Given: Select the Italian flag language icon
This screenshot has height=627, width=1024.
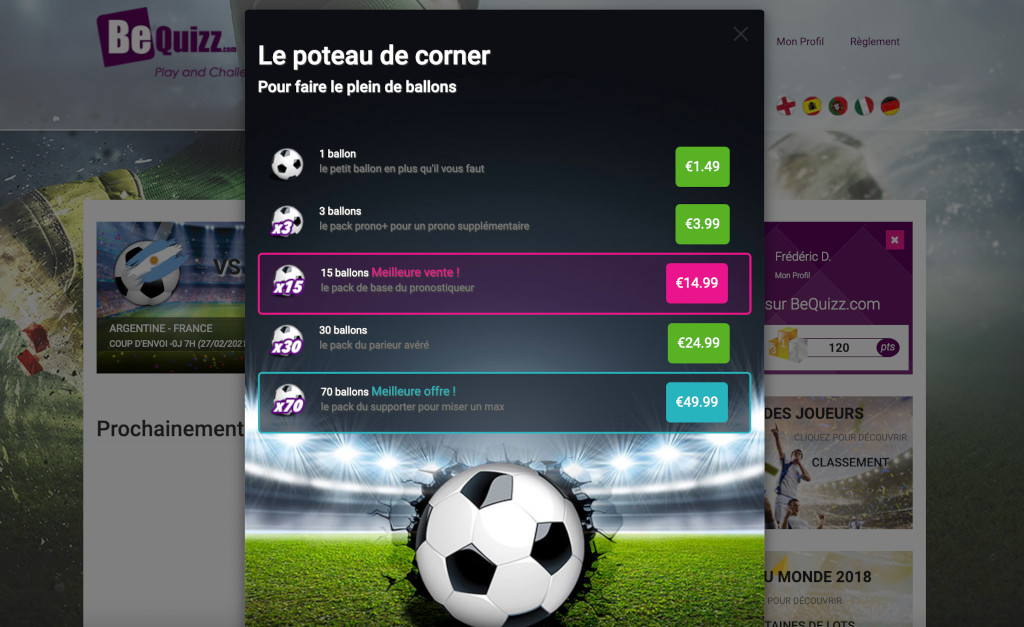Looking at the screenshot, I should [x=864, y=106].
